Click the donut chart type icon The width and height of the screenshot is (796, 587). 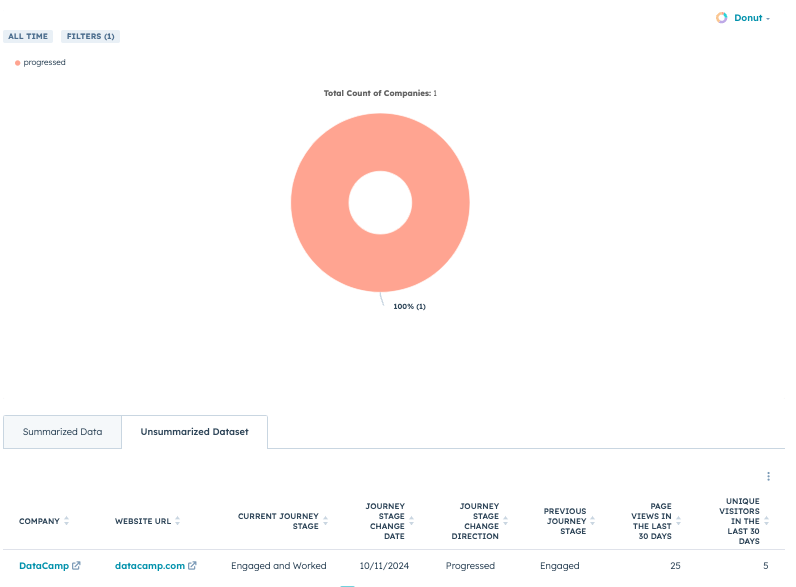[722, 18]
